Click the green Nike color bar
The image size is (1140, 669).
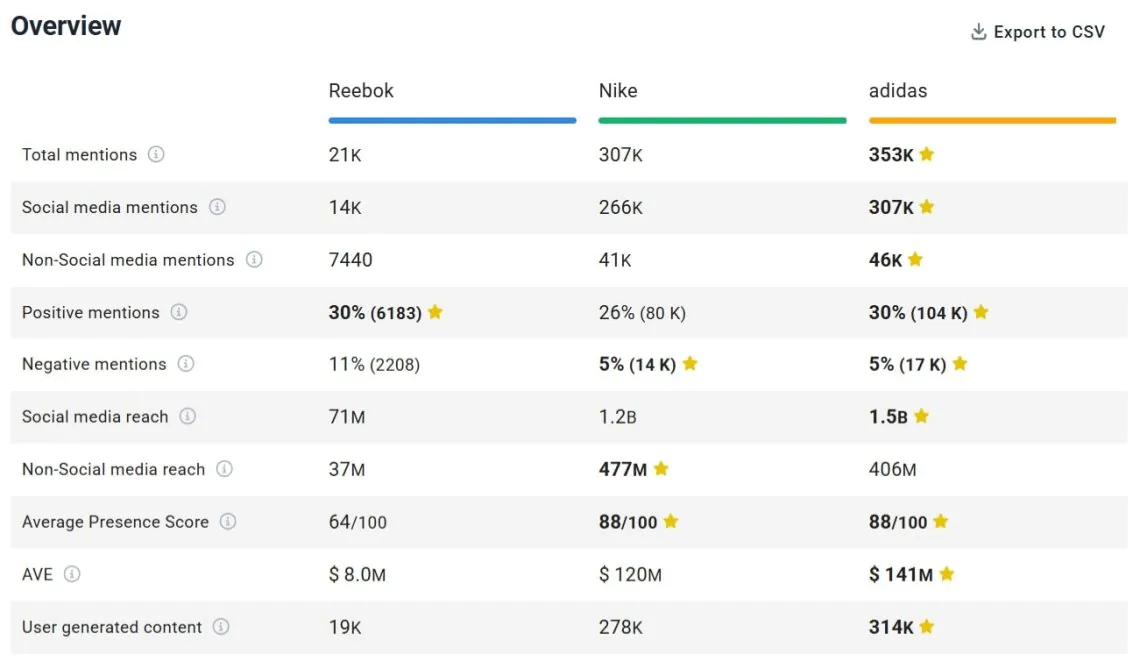coord(723,120)
